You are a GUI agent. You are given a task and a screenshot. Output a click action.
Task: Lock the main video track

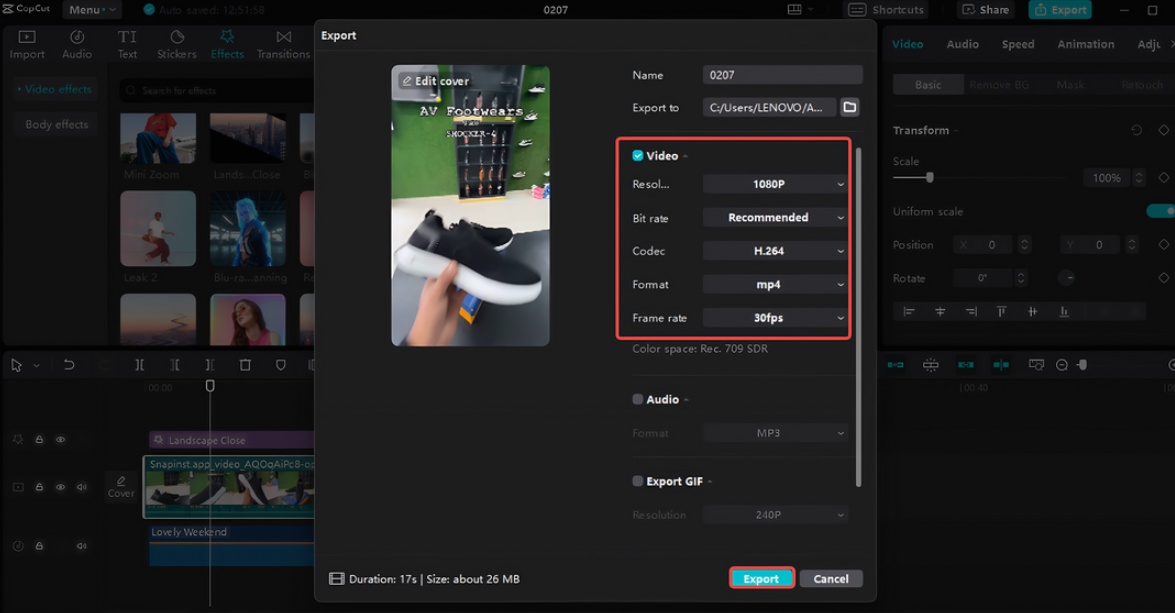tap(39, 487)
